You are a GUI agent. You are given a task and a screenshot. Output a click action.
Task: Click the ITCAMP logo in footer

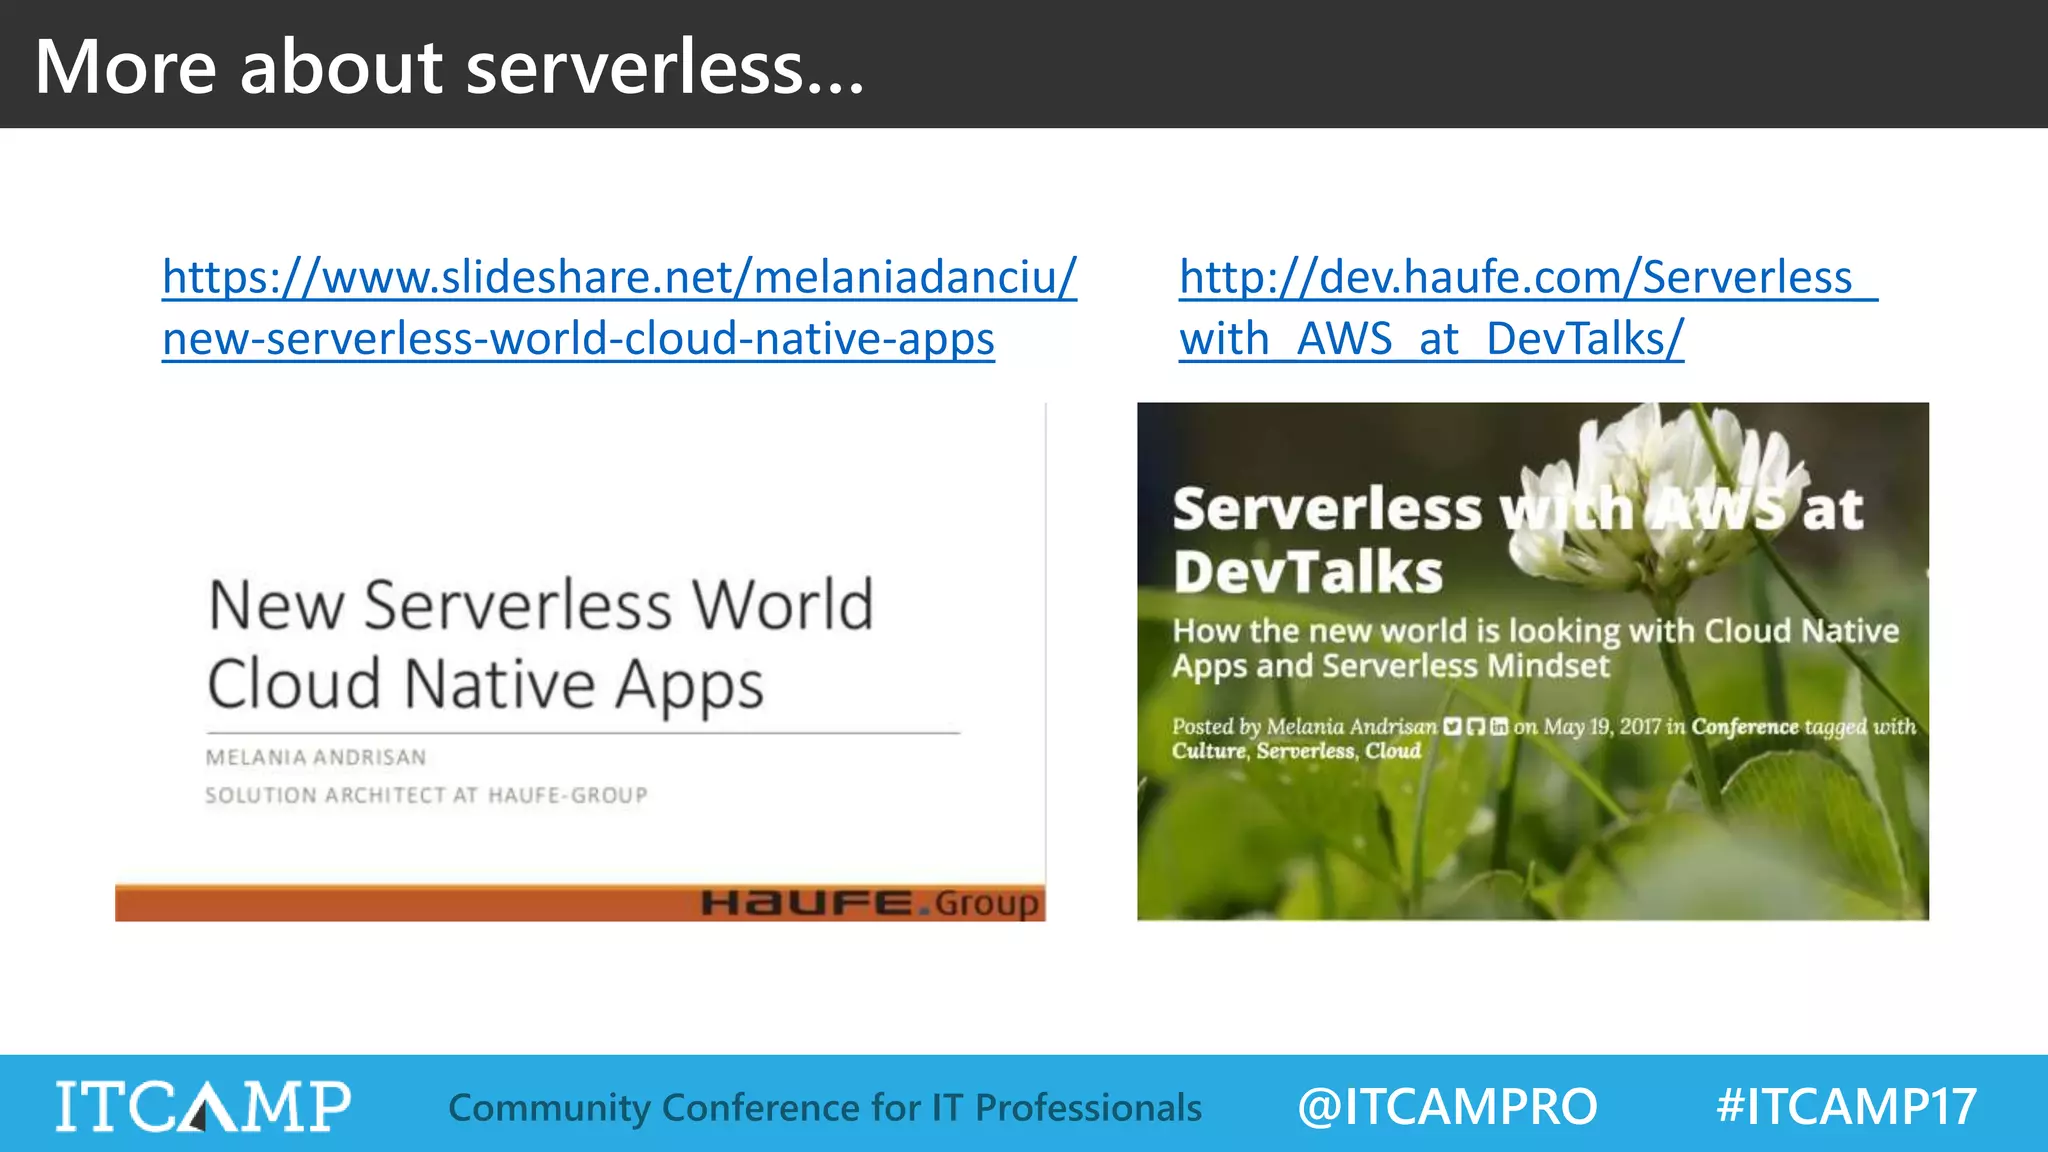[203, 1106]
